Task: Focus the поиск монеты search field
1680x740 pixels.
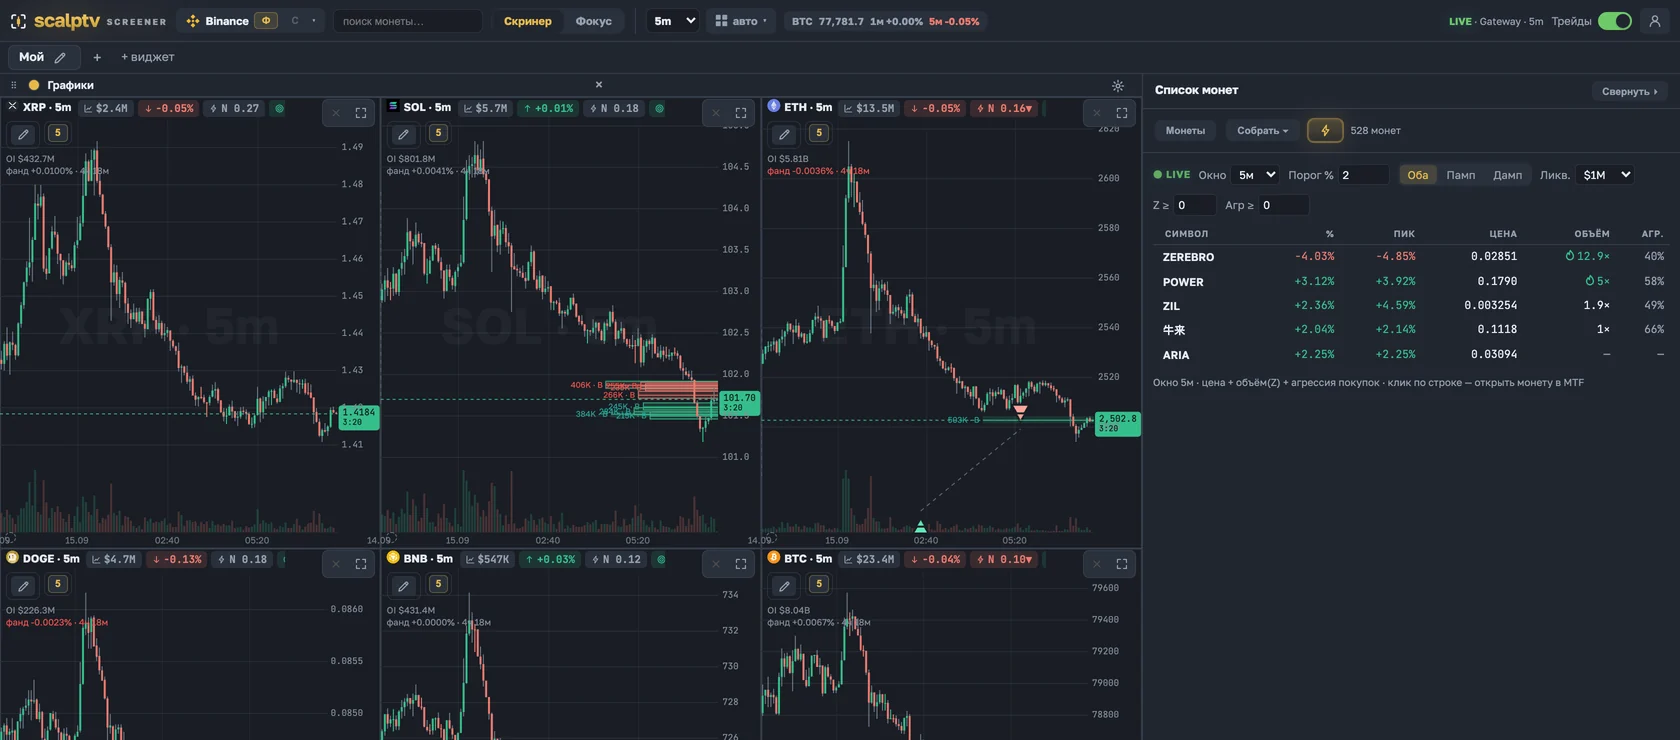Action: click(407, 21)
